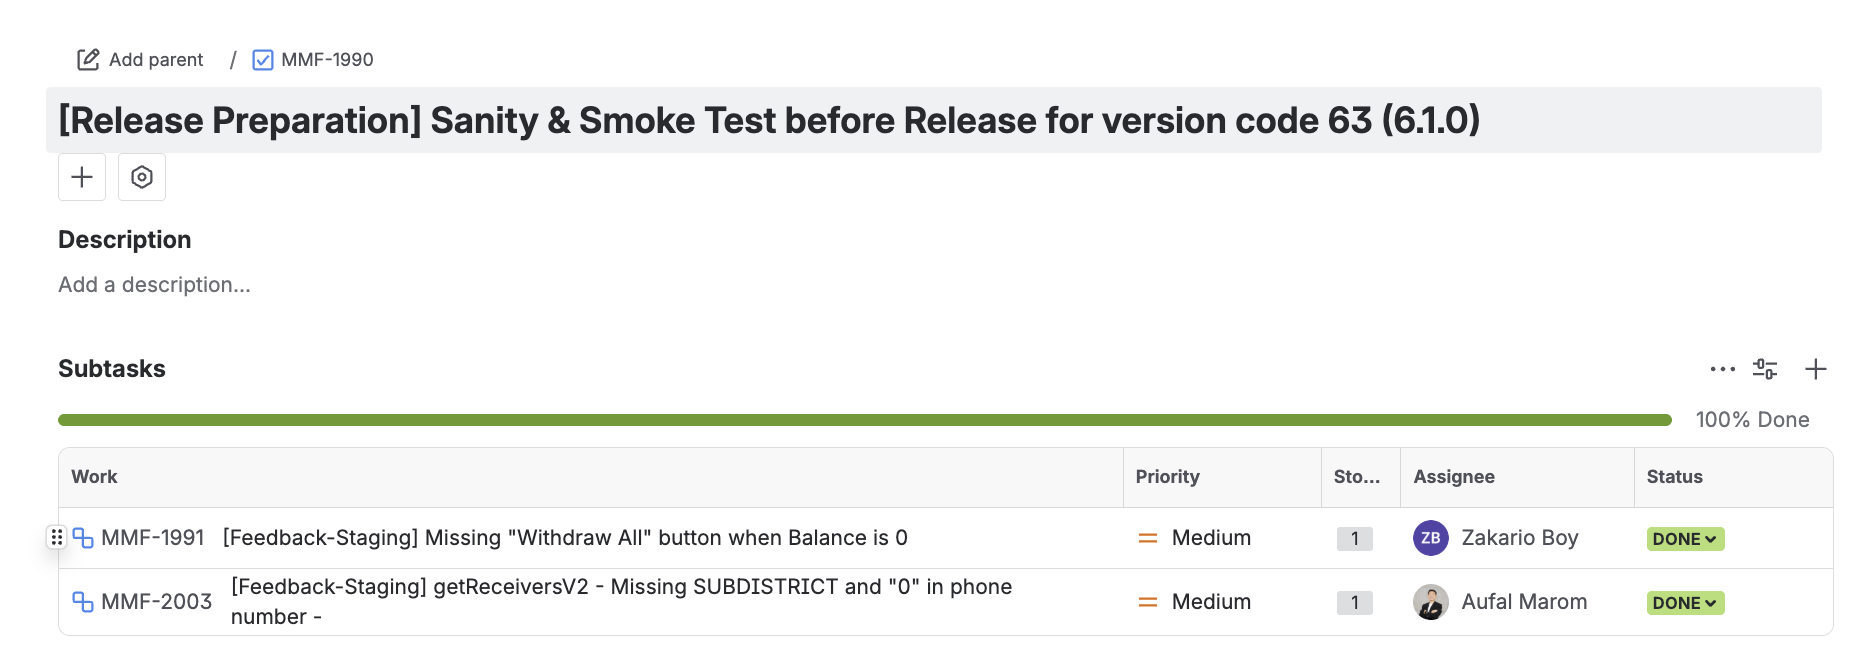
Task: Change Medium priority of MMF-1991
Action: point(1195,538)
